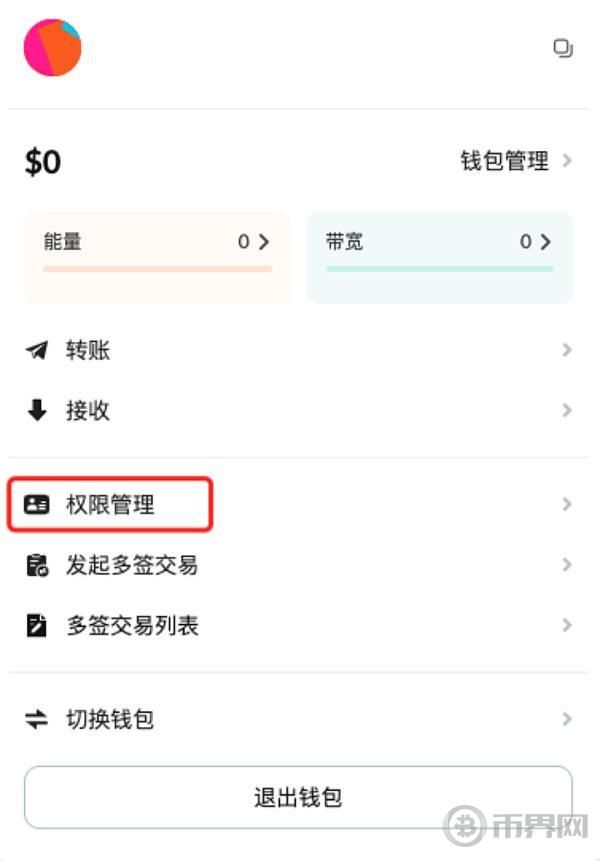Select the document icon beside 多签交易列表
Image resolution: width=600 pixels, height=861 pixels.
coord(37,625)
